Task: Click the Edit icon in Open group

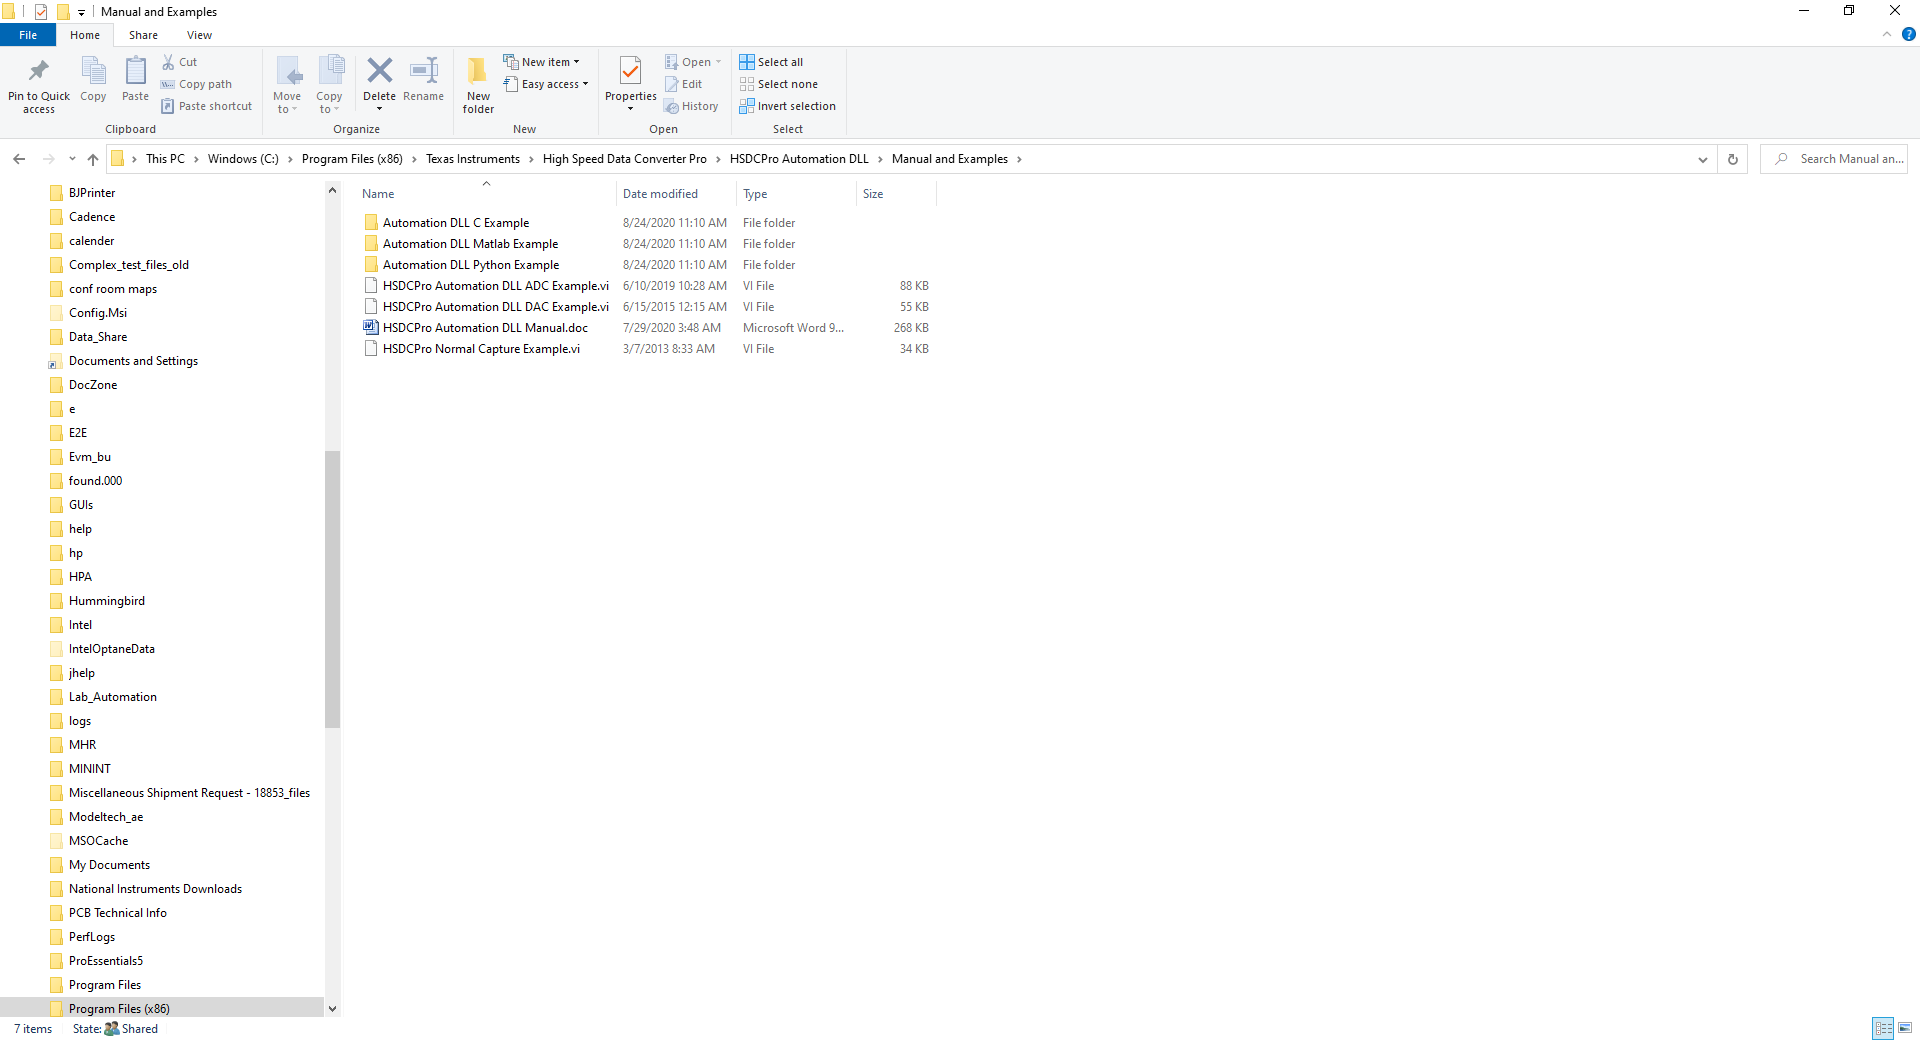Action: pos(672,84)
